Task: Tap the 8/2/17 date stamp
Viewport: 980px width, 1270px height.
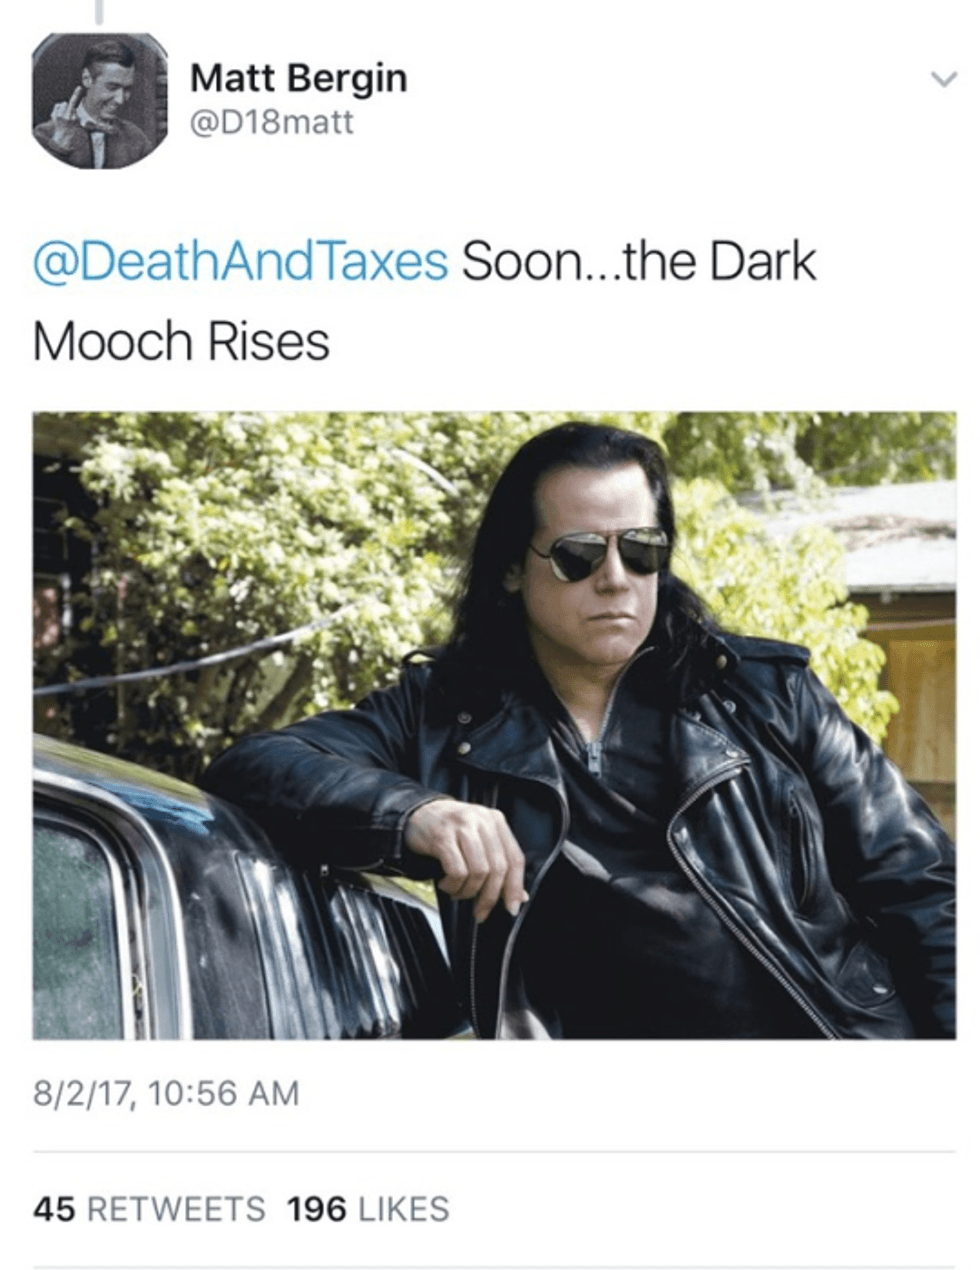Action: tap(84, 1092)
